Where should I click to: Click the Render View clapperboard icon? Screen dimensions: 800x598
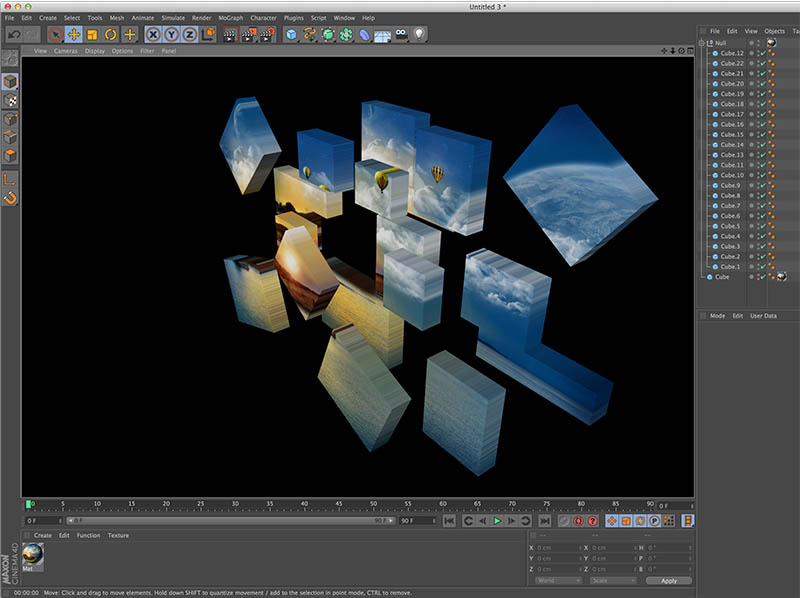tap(230, 35)
